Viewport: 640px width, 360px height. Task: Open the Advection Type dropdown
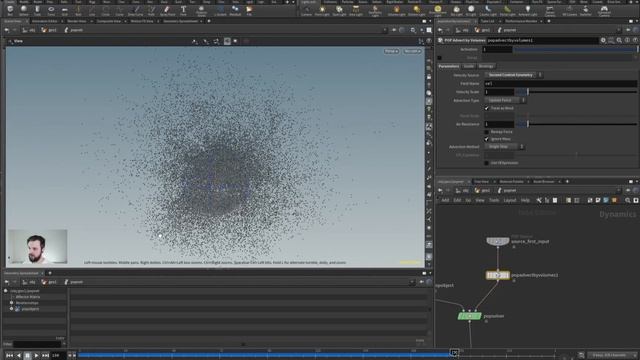pos(505,100)
